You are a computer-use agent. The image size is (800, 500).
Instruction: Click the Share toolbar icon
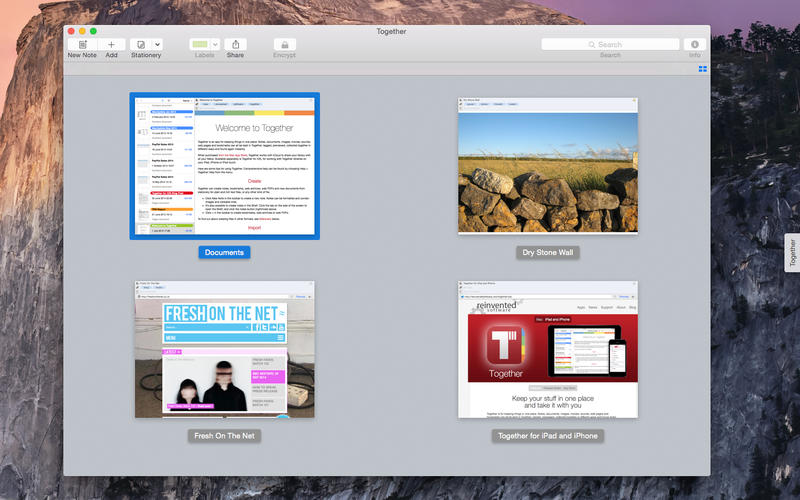pyautogui.click(x=235, y=44)
